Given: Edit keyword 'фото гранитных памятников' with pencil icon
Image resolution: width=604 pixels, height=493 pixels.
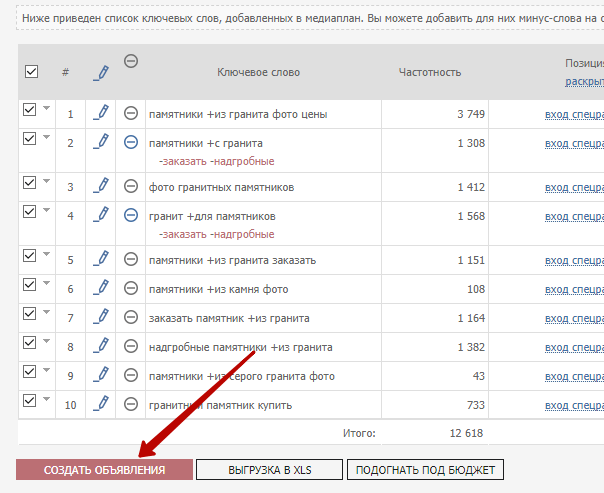Looking at the screenshot, I should coord(100,187).
